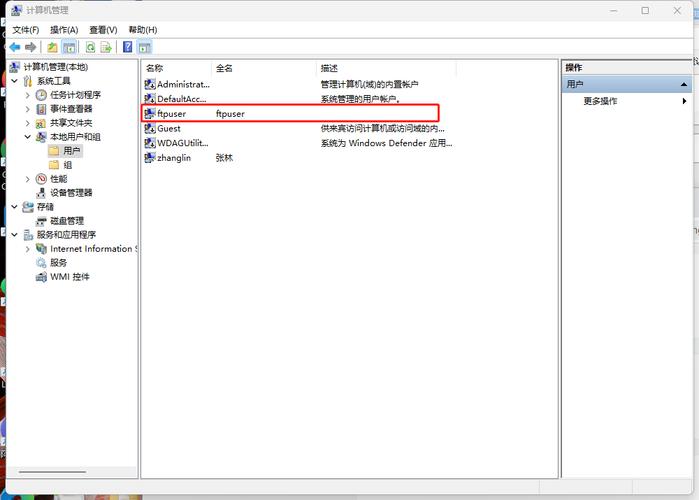
Task: Click the 任务计划程序 clock icon
Action: pos(41,95)
